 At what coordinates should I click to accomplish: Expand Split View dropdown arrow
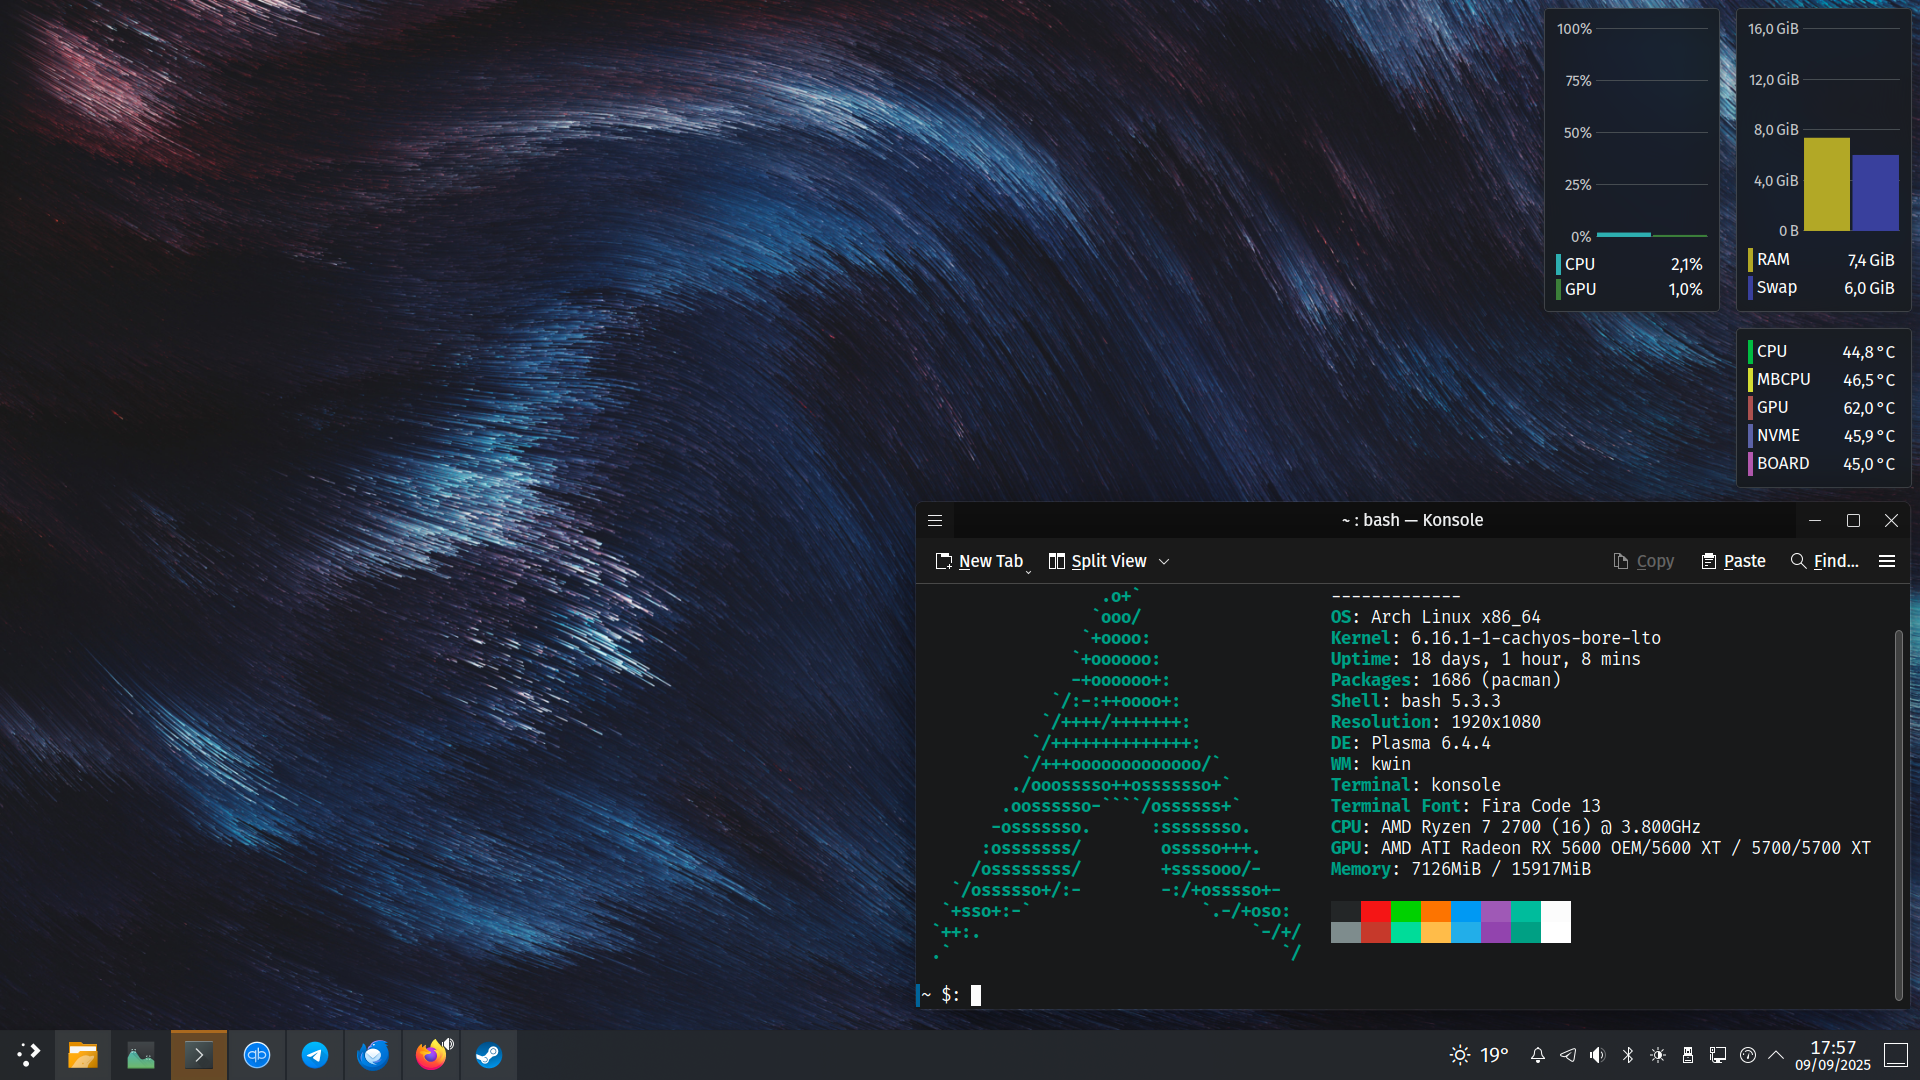[1164, 562]
